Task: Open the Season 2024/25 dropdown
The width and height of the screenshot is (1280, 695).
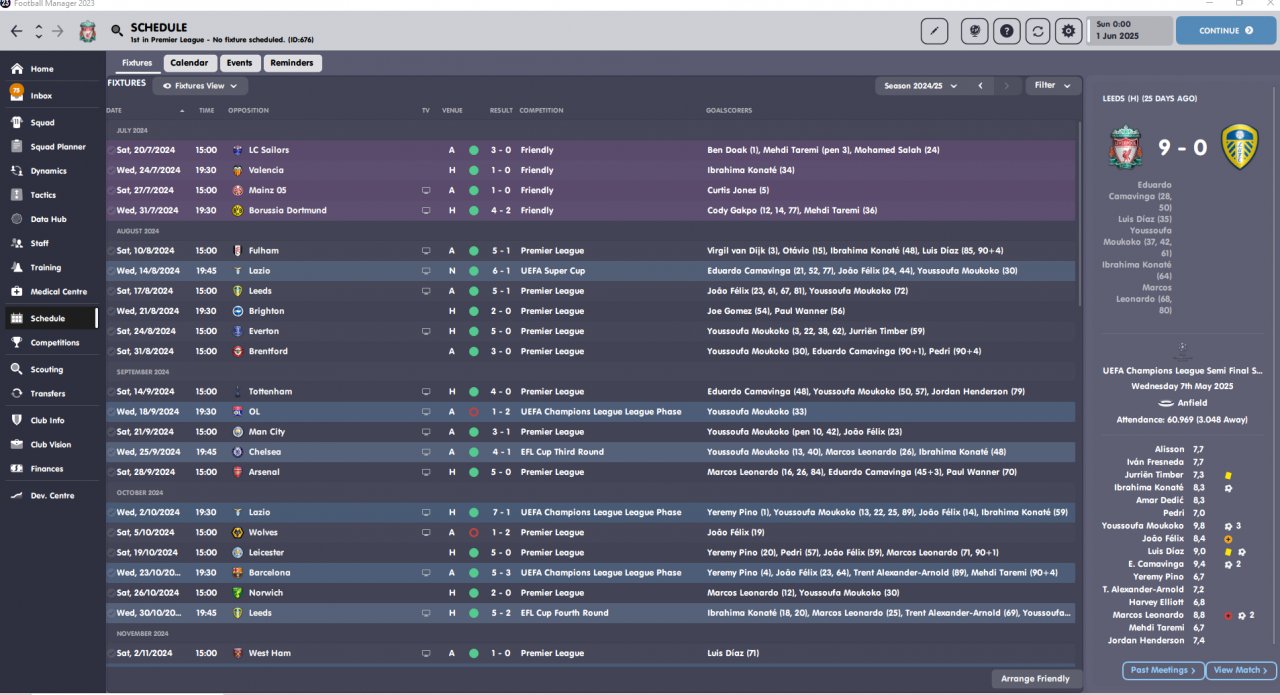Action: tap(921, 86)
